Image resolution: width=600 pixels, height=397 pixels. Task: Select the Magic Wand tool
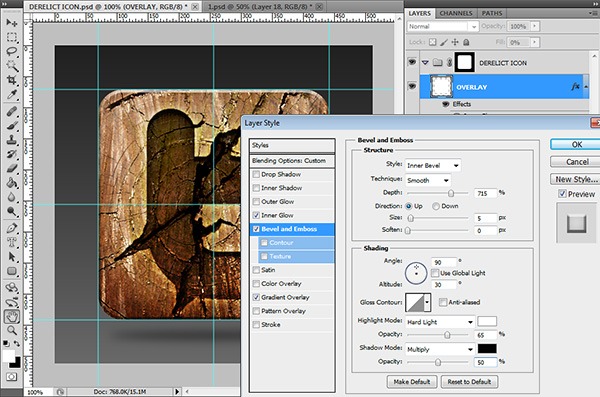pyautogui.click(x=11, y=66)
